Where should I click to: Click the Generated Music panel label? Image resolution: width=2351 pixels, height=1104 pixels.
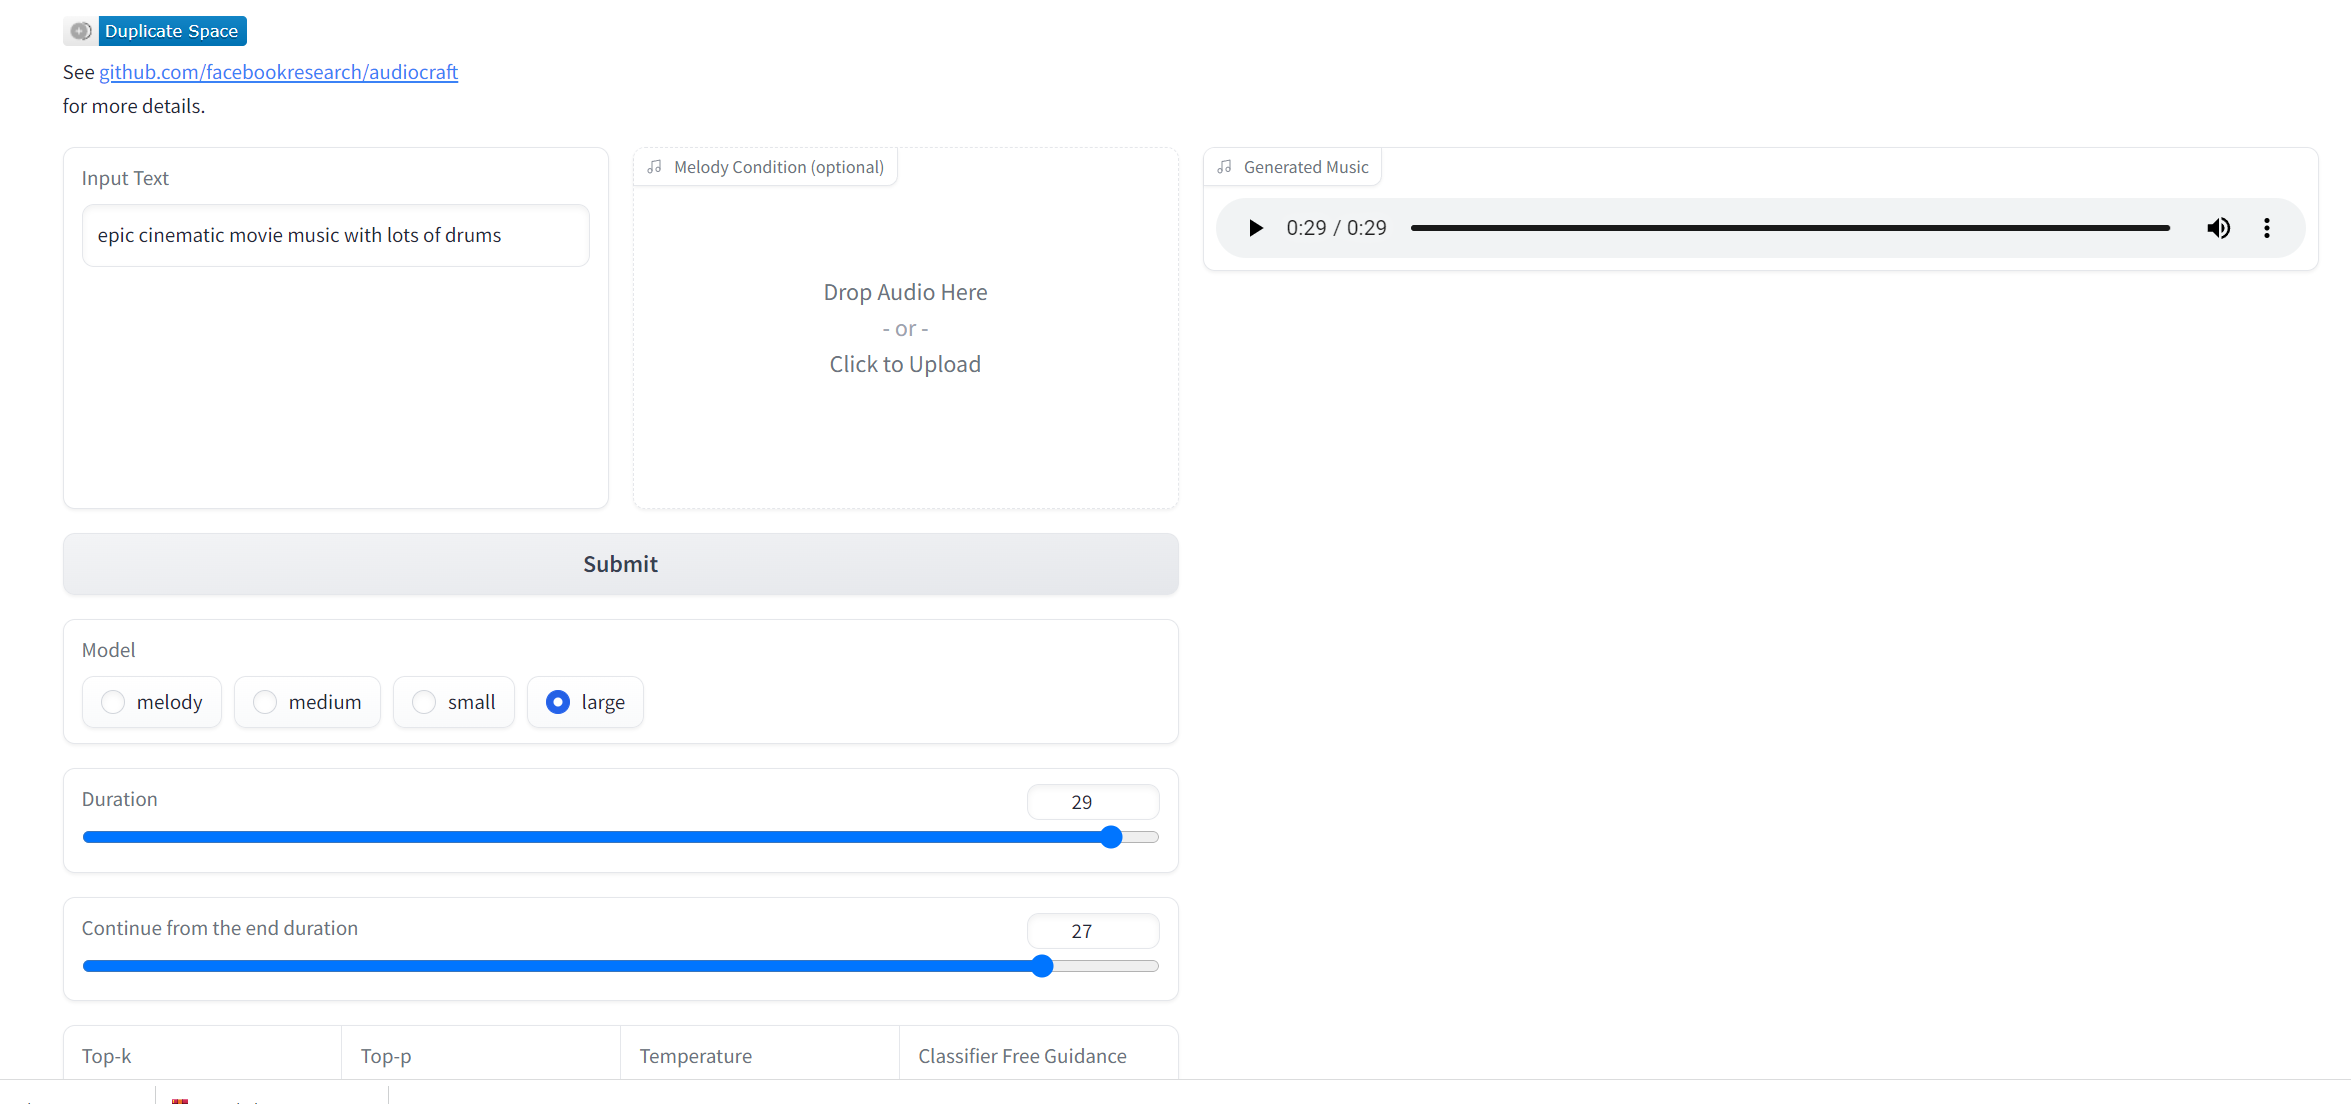click(1305, 166)
